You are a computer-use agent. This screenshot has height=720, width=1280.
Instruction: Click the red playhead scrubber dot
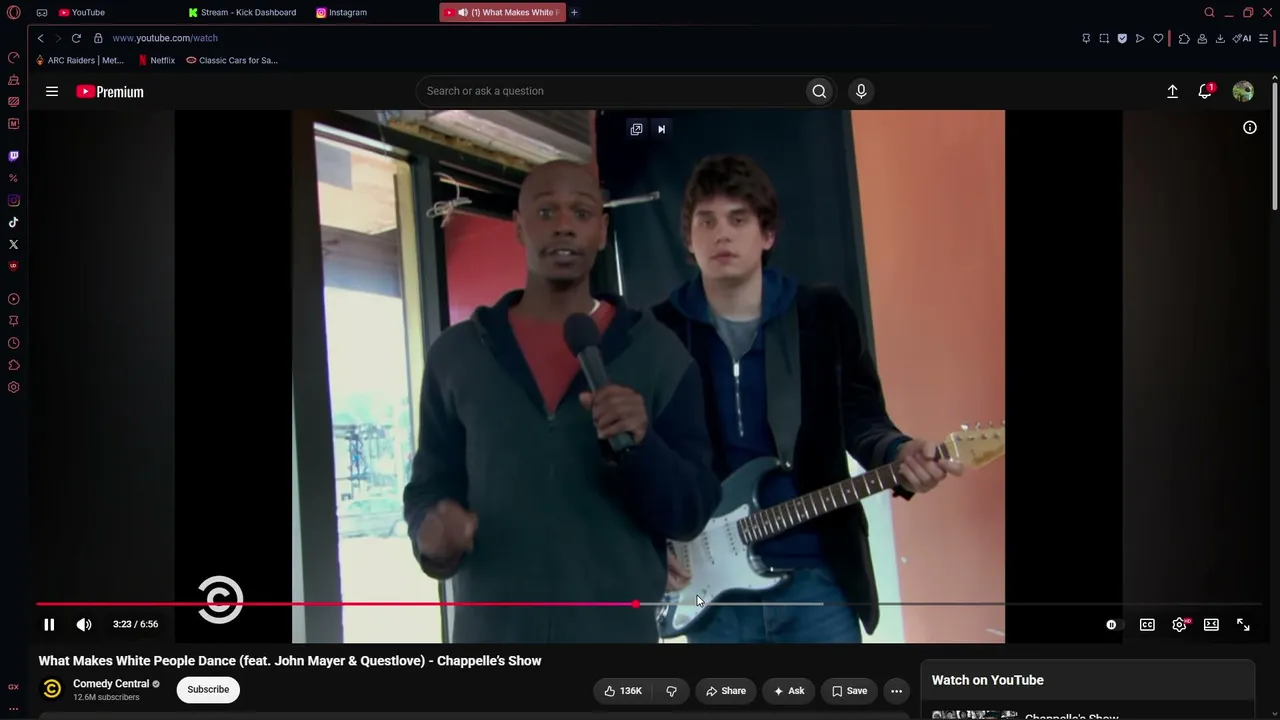636,604
